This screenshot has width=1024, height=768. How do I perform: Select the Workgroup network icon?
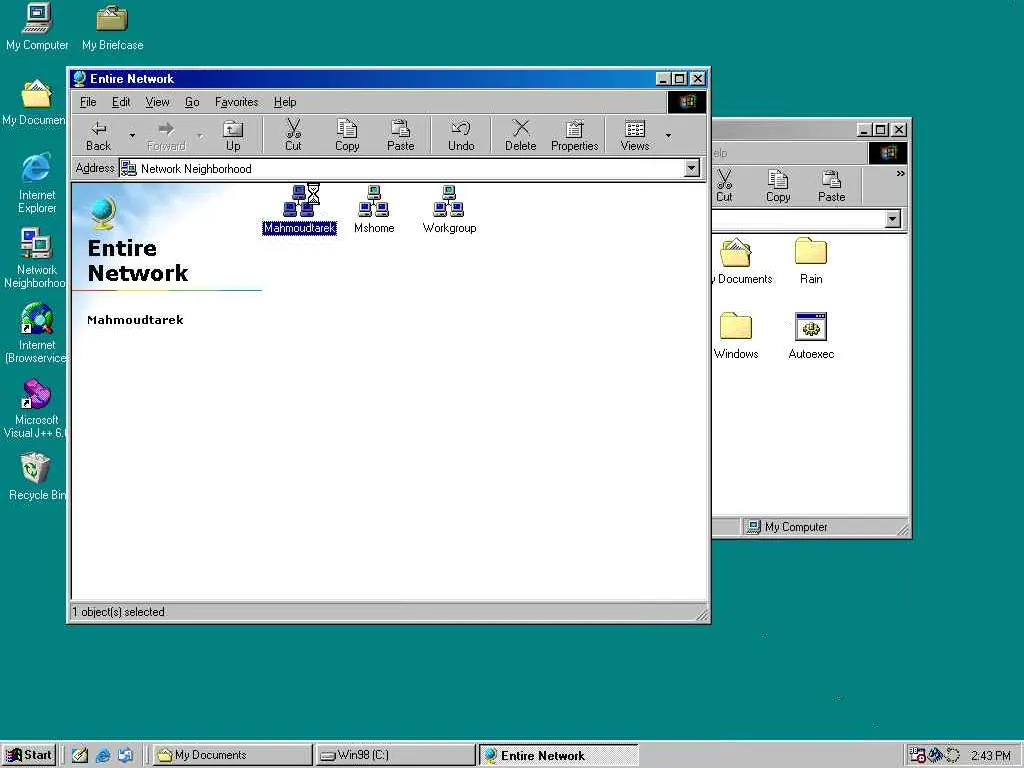449,209
